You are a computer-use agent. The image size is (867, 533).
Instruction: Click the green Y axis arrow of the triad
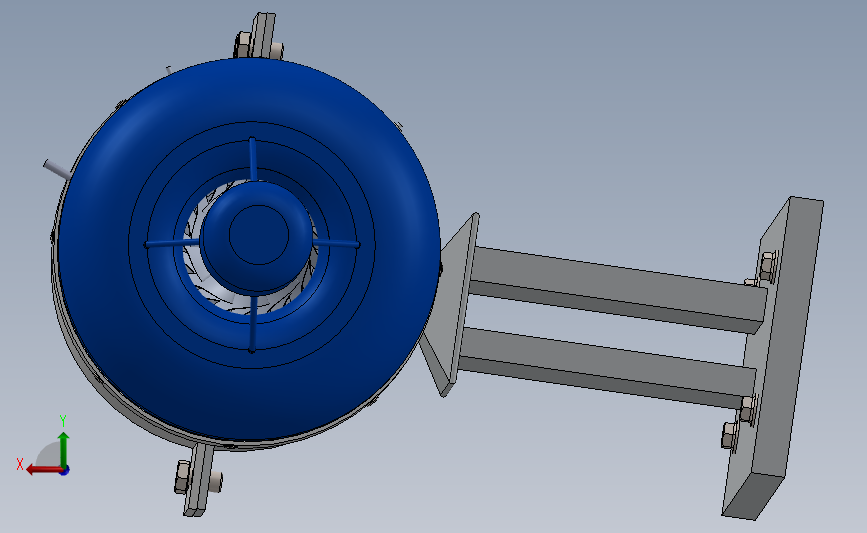pyautogui.click(x=64, y=448)
